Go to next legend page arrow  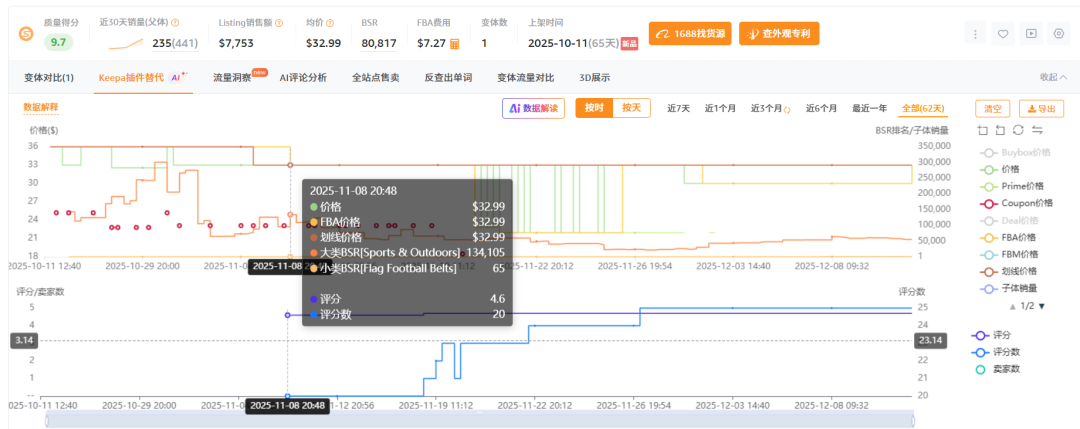[x=1041, y=306]
